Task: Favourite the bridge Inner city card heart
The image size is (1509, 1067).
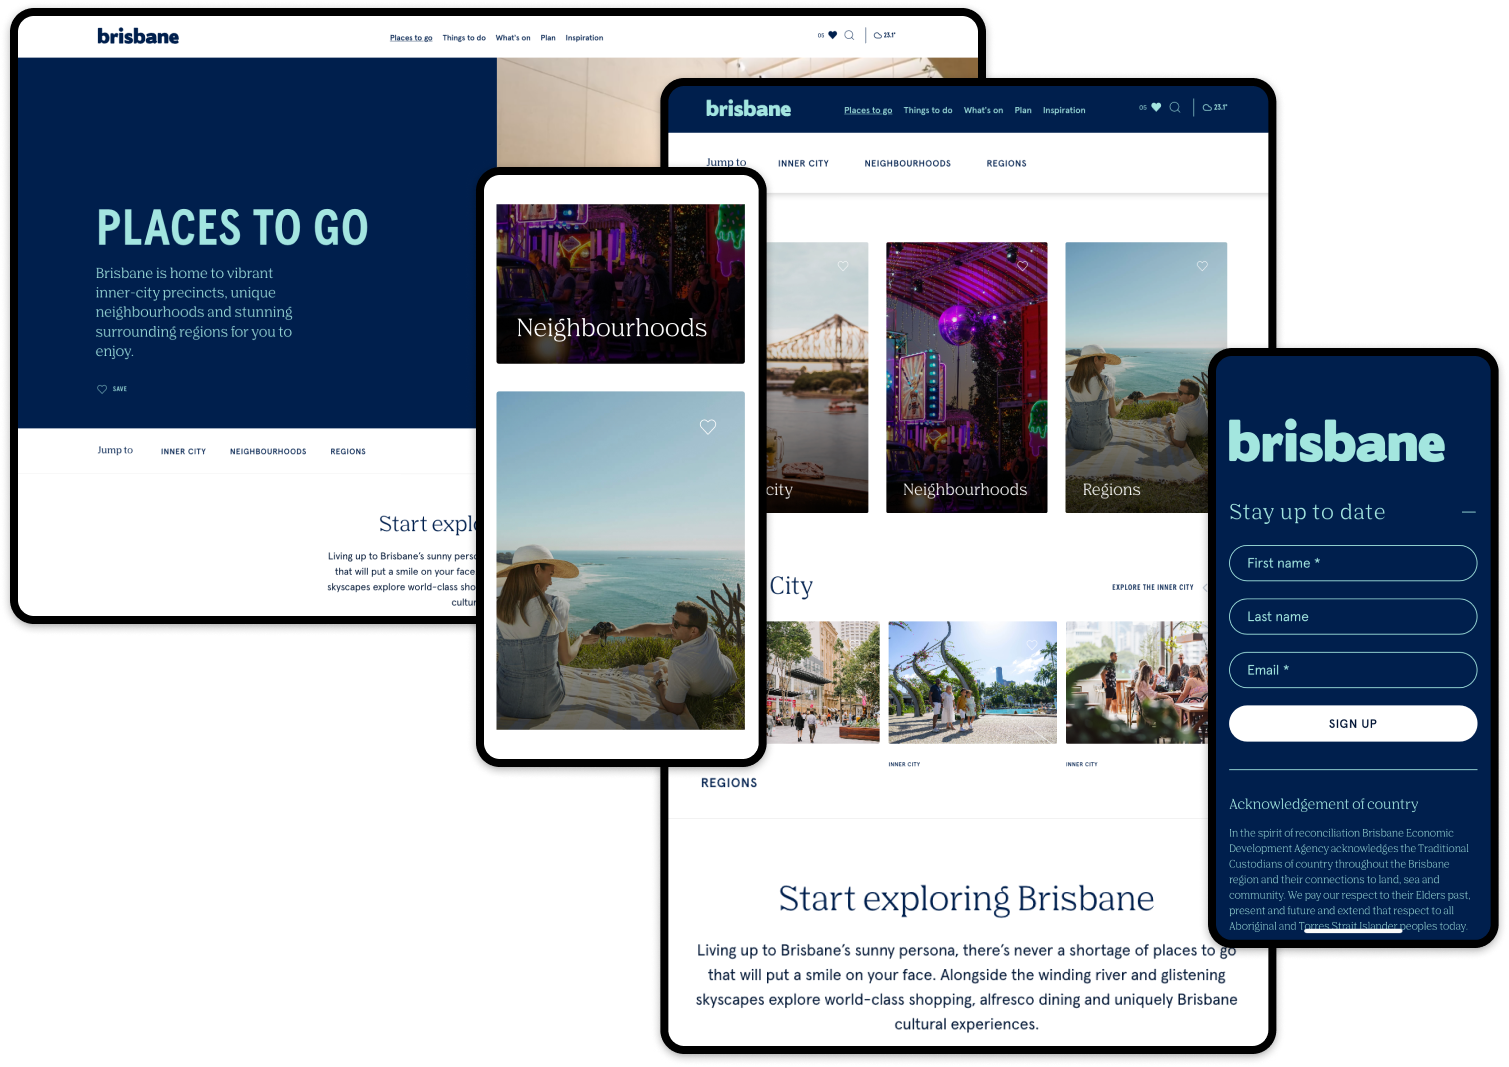Action: 843,266
